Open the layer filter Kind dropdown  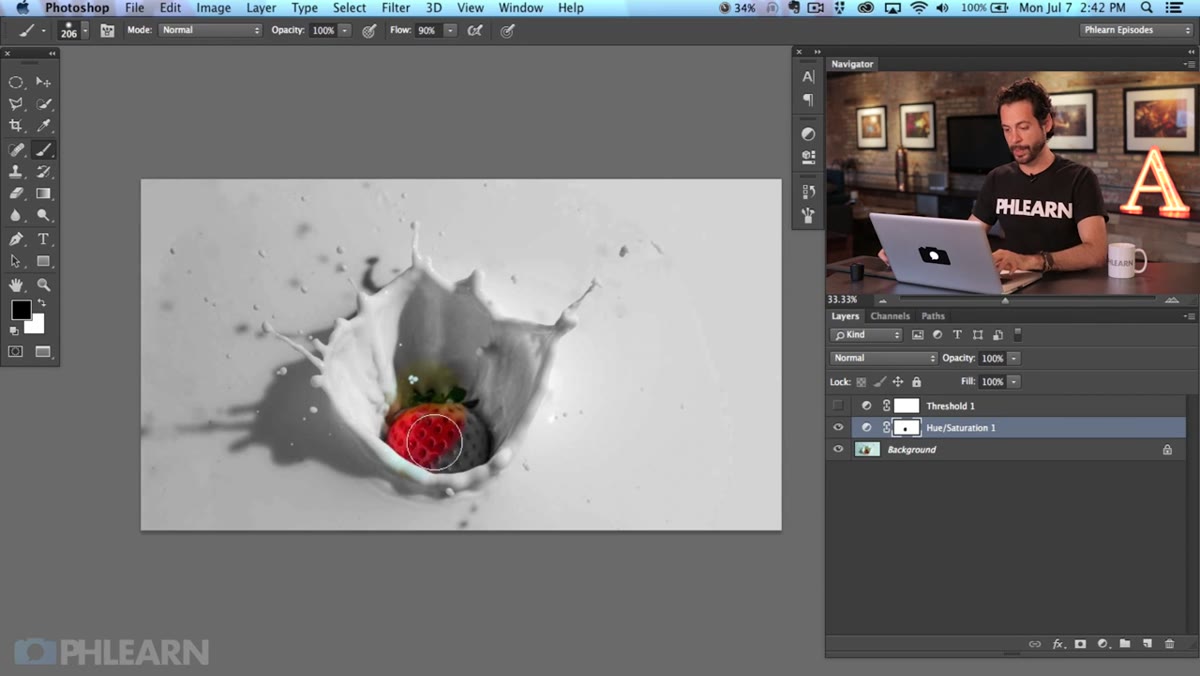[x=867, y=335]
